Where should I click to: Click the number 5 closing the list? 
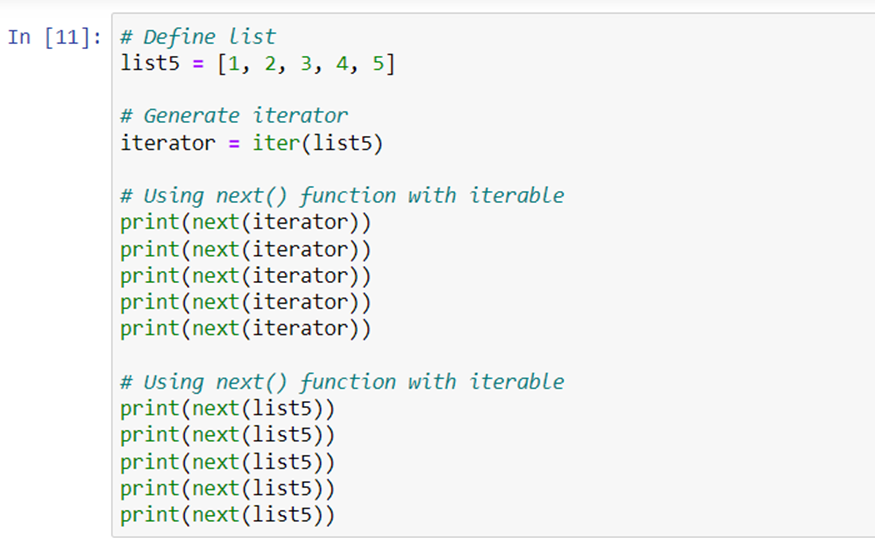click(378, 64)
